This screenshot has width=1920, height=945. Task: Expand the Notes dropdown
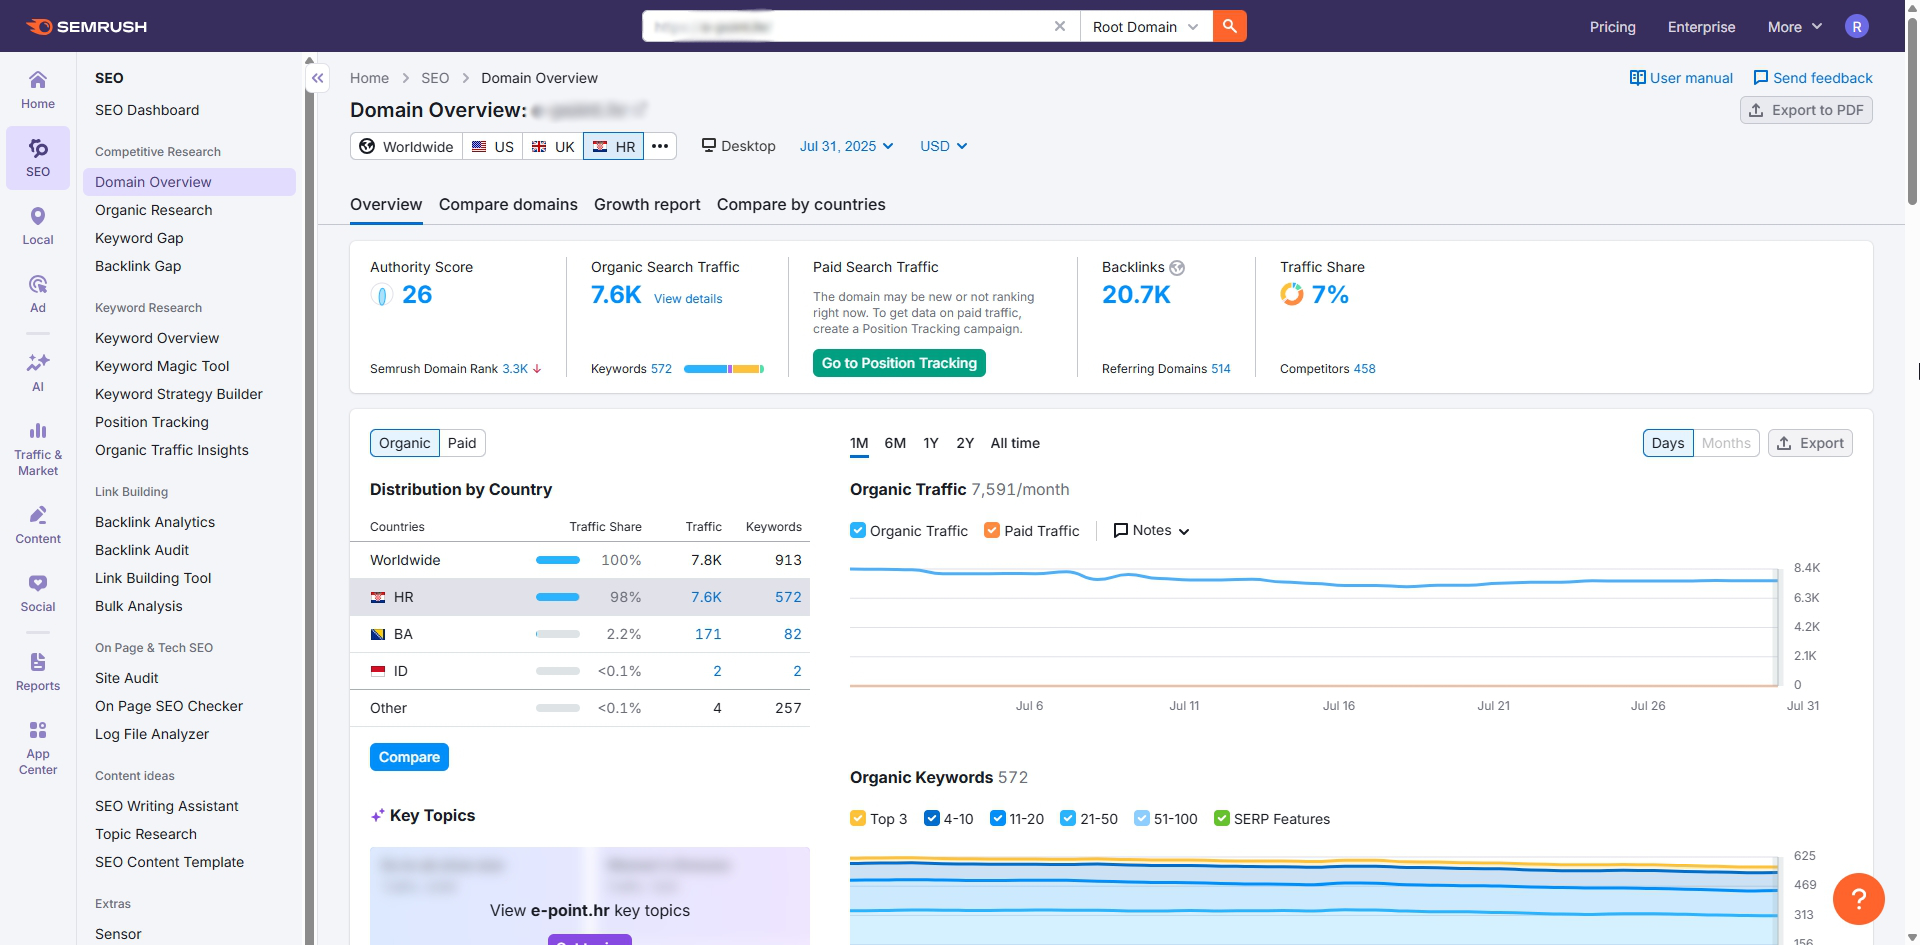1151,530
